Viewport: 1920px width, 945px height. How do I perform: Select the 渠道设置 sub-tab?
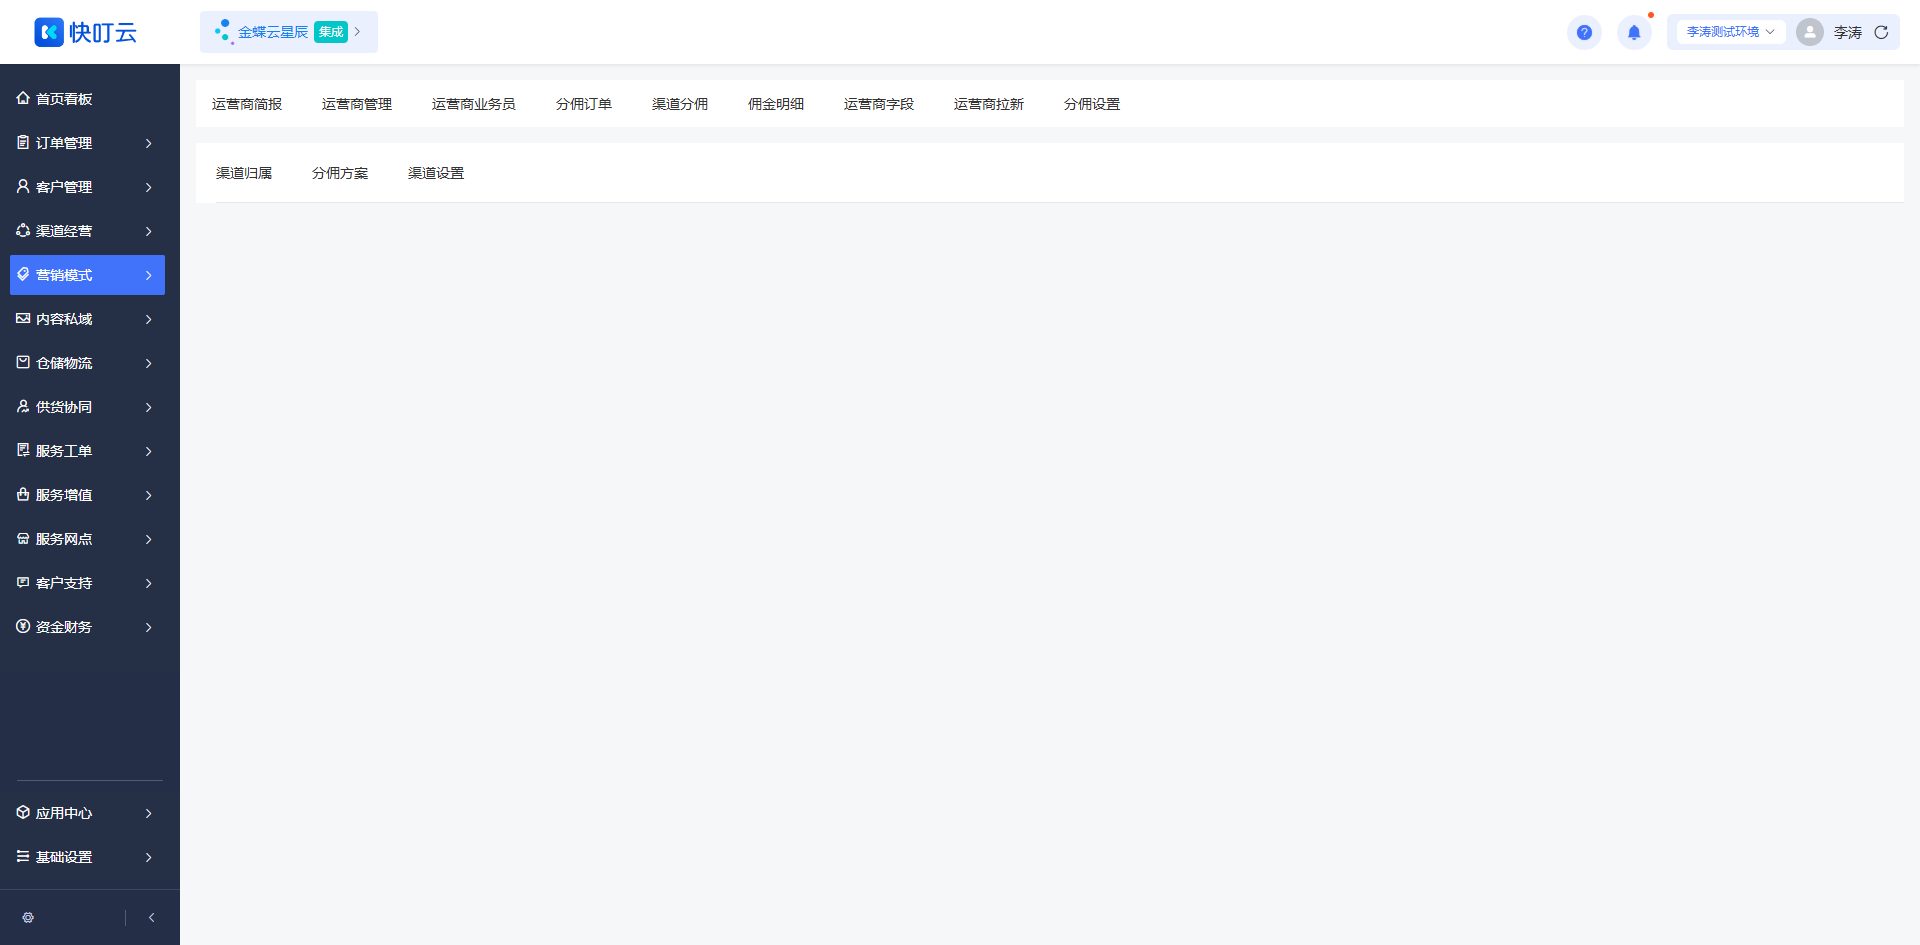(x=436, y=173)
